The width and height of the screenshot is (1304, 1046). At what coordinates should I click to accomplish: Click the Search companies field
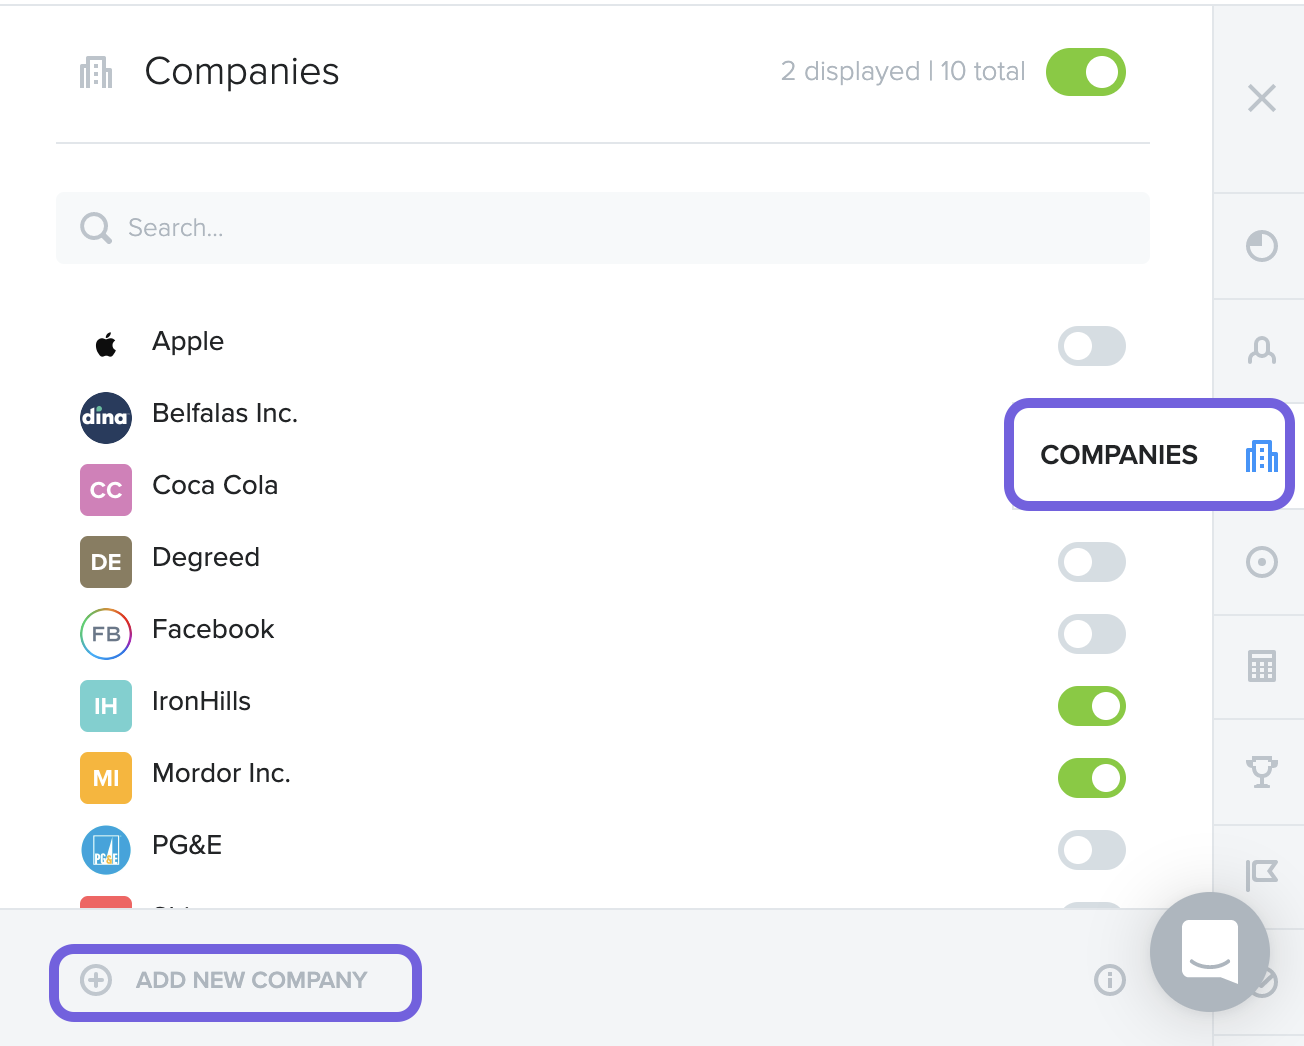point(603,228)
